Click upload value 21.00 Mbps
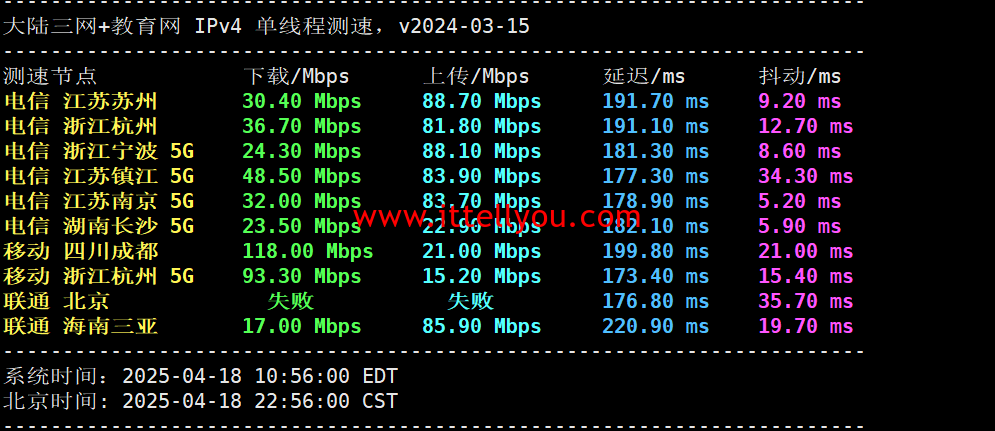995x431 pixels. tap(482, 251)
